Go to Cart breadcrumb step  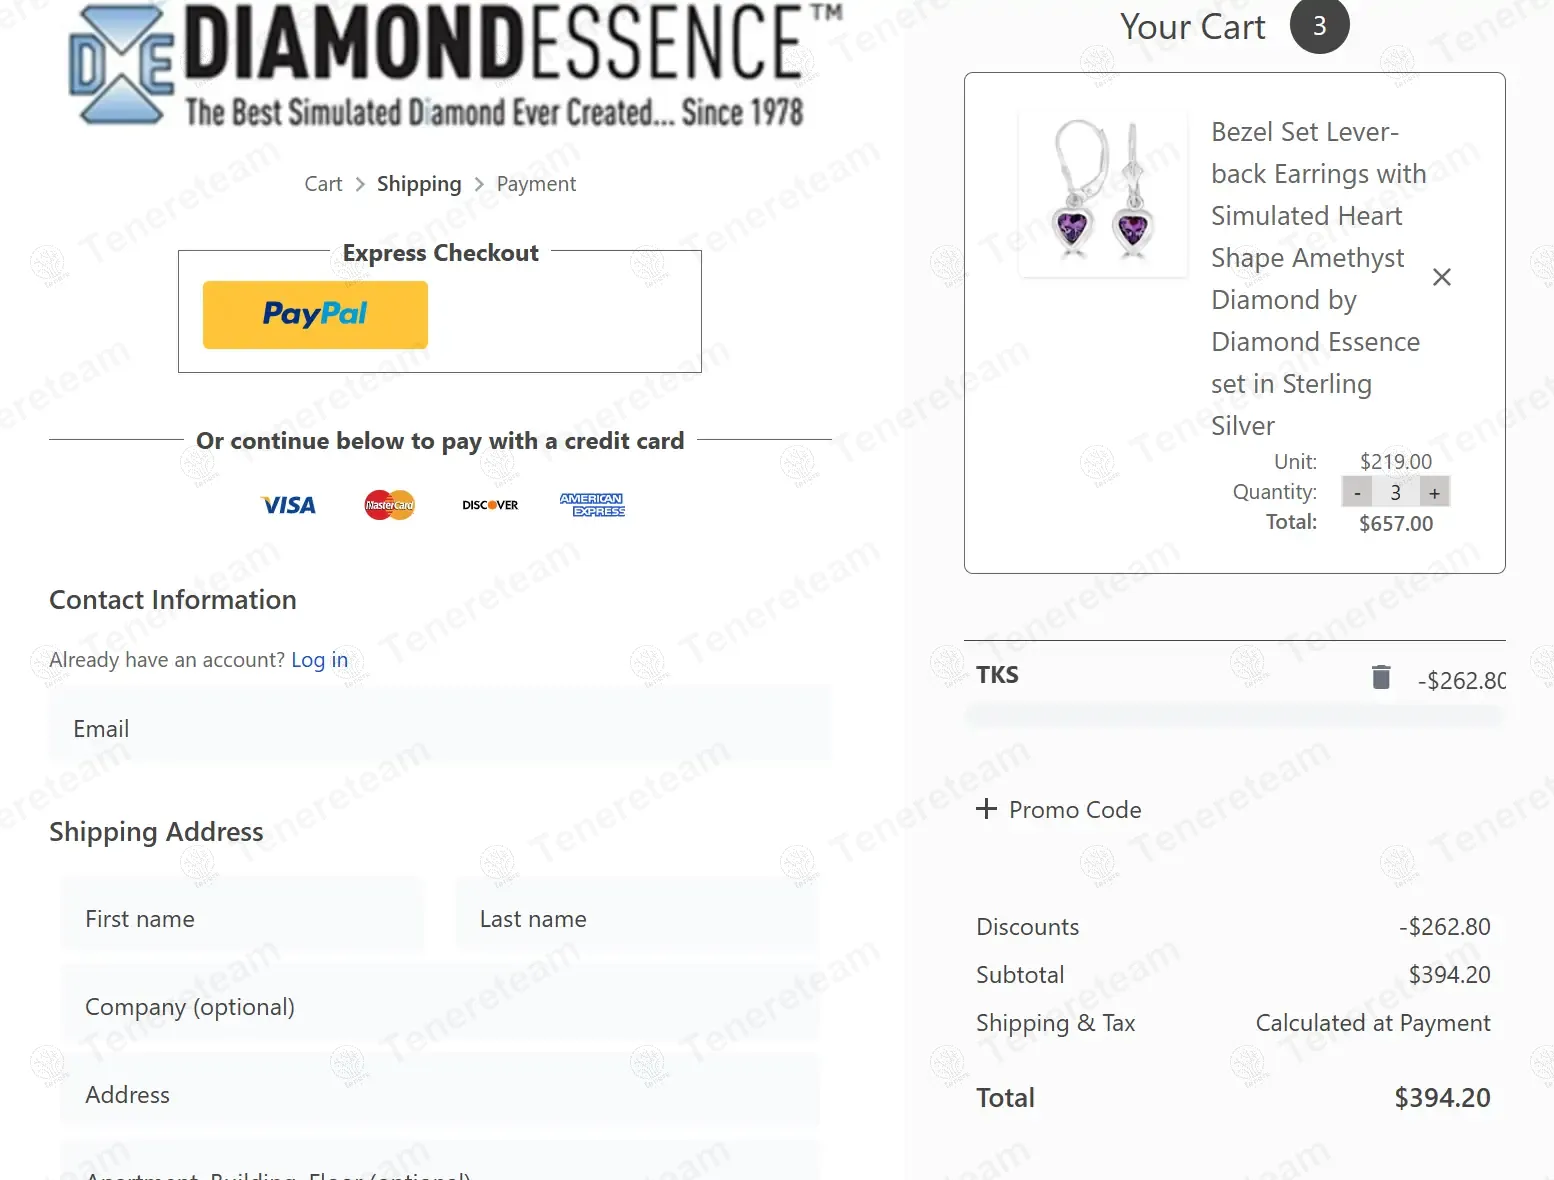tap(323, 184)
